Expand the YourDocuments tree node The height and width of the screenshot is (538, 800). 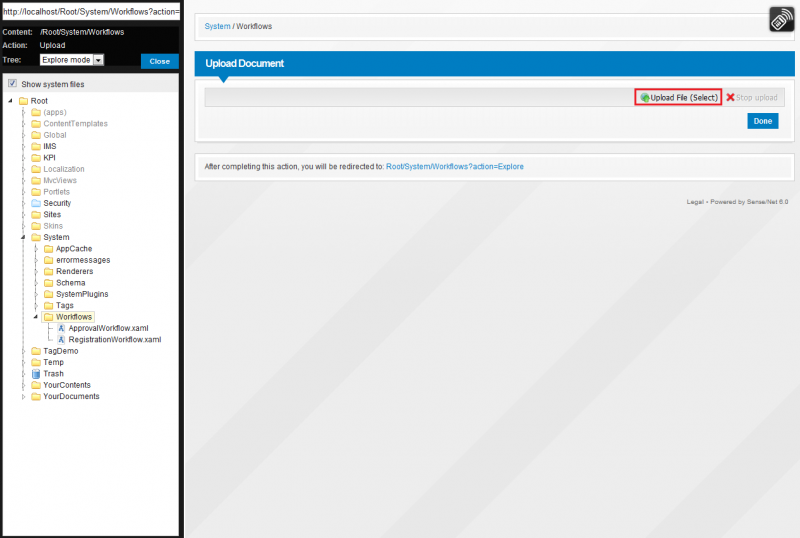click(x=23, y=397)
